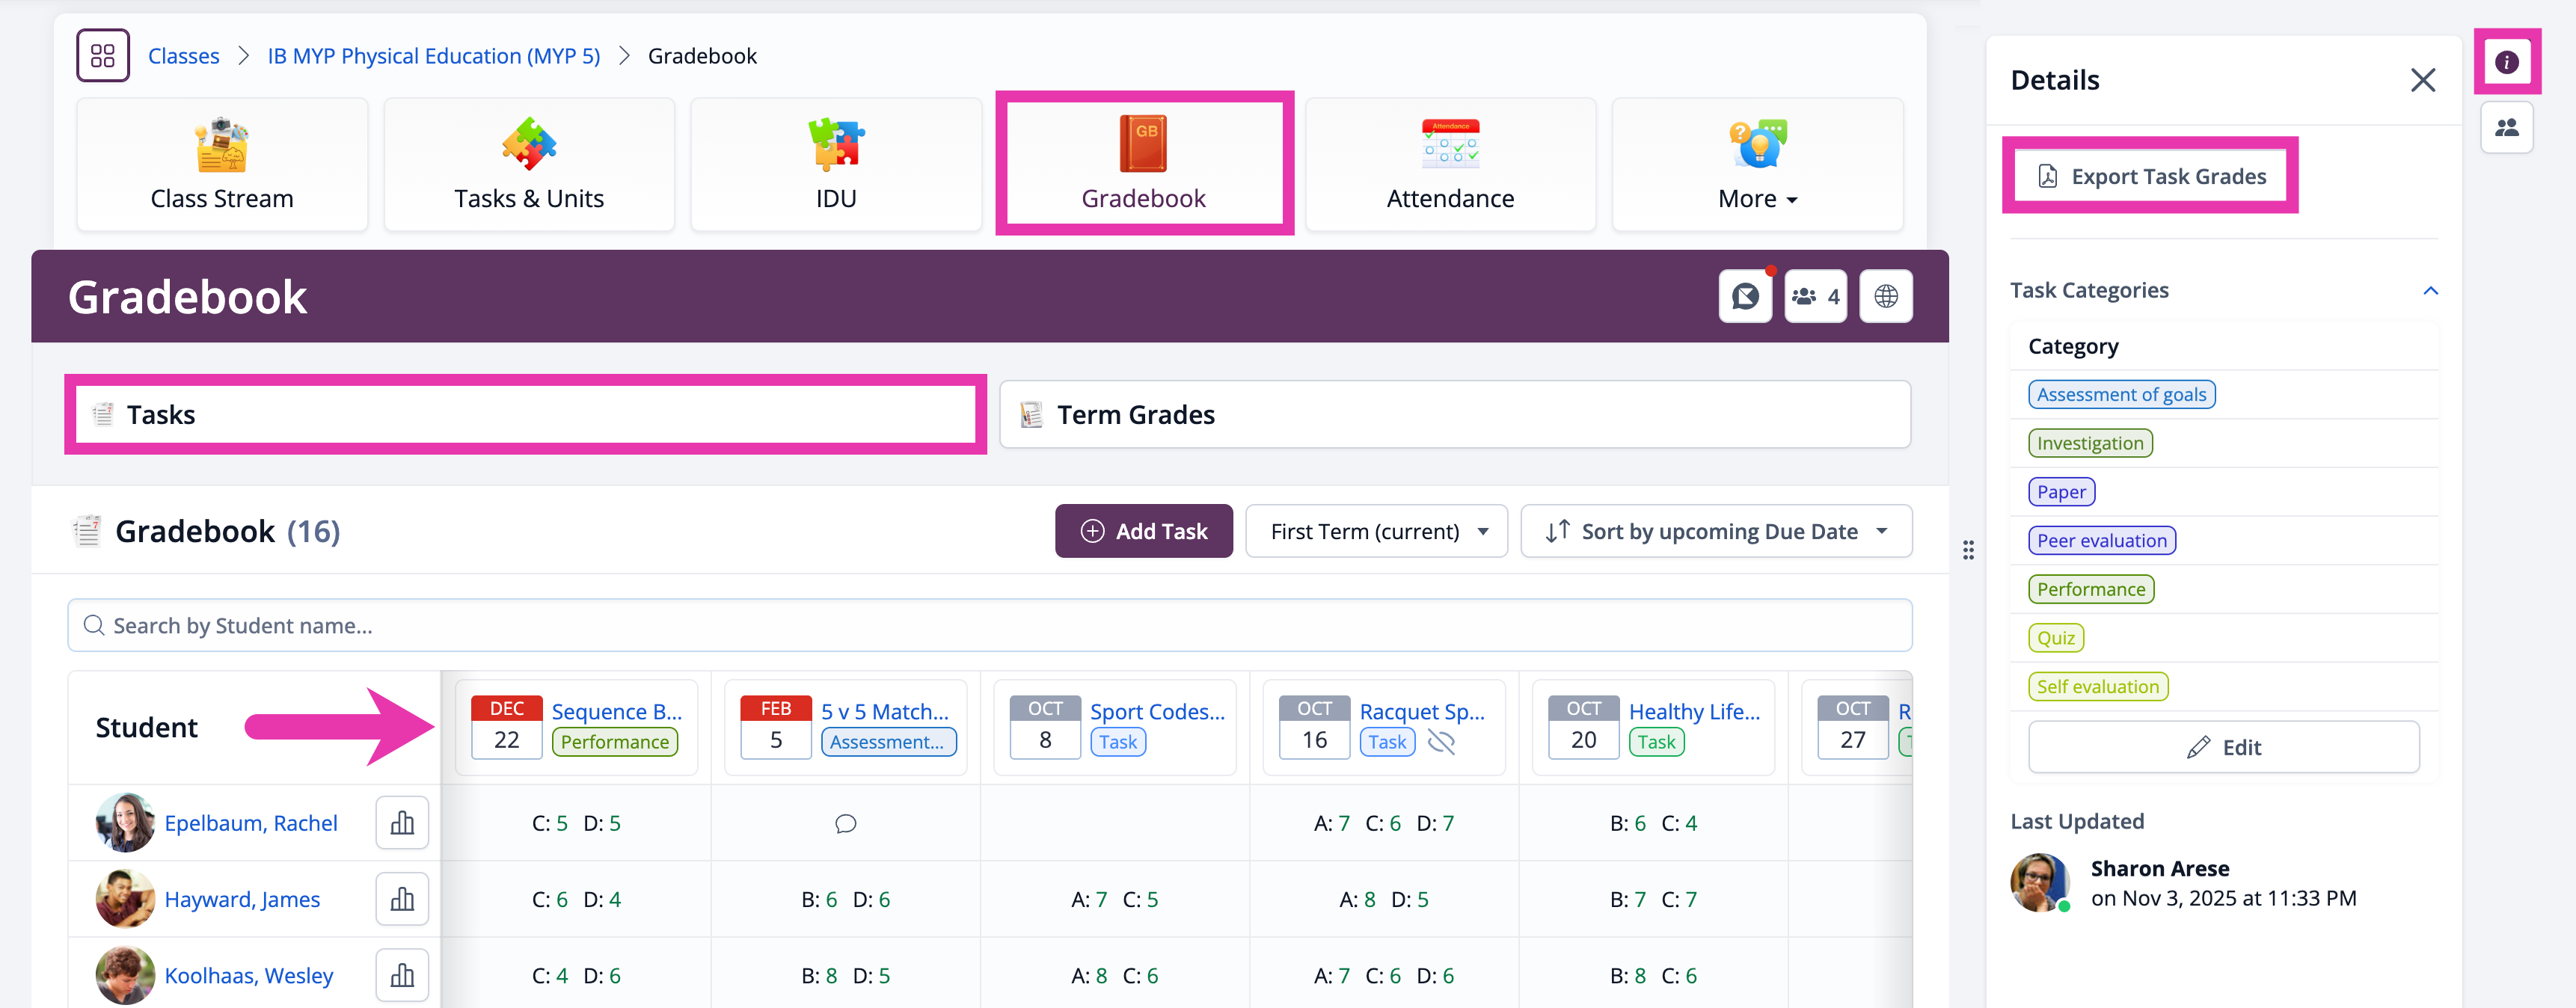Click the Add Task button
The height and width of the screenshot is (1008, 2576).
[1144, 531]
